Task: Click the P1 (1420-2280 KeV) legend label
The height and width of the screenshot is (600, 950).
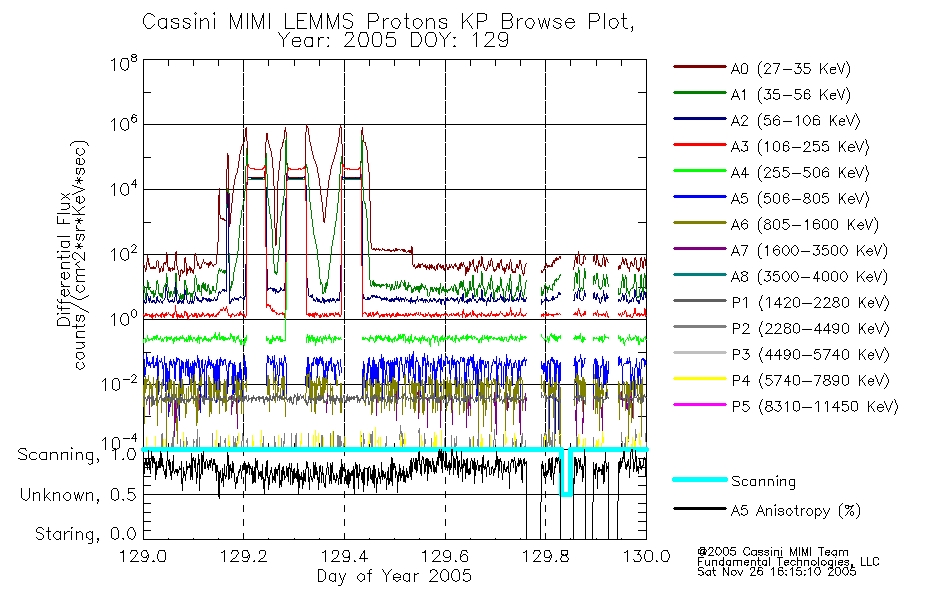Action: coord(810,303)
